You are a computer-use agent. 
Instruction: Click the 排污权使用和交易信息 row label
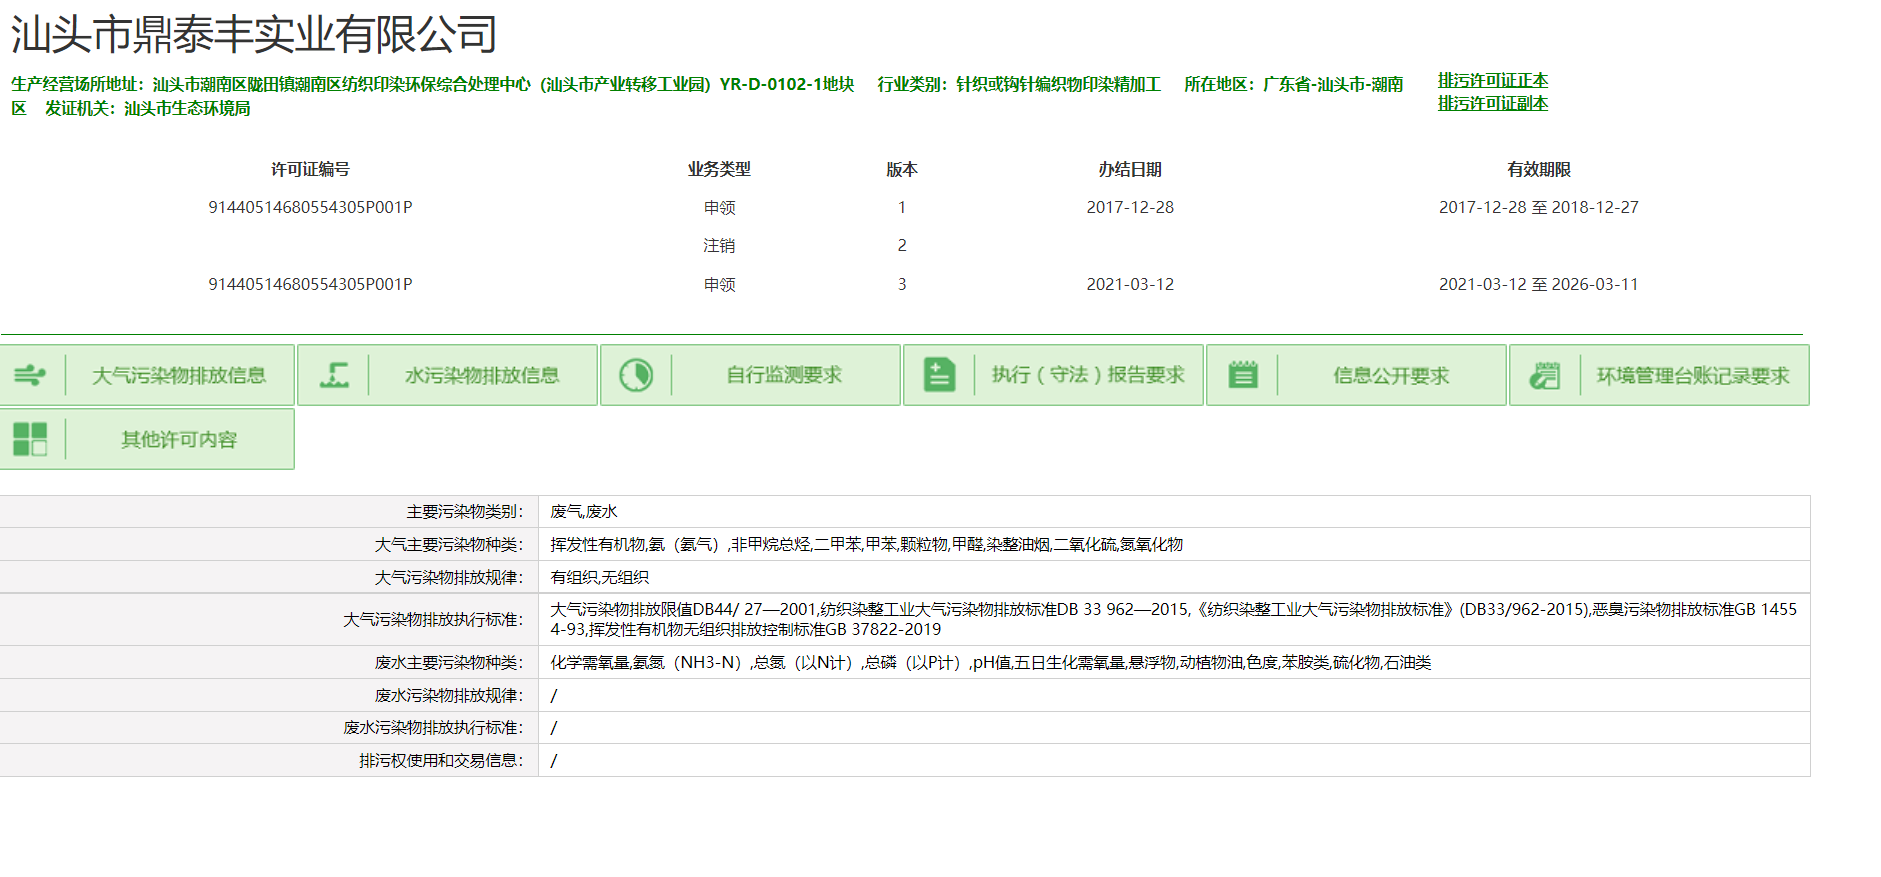point(440,761)
